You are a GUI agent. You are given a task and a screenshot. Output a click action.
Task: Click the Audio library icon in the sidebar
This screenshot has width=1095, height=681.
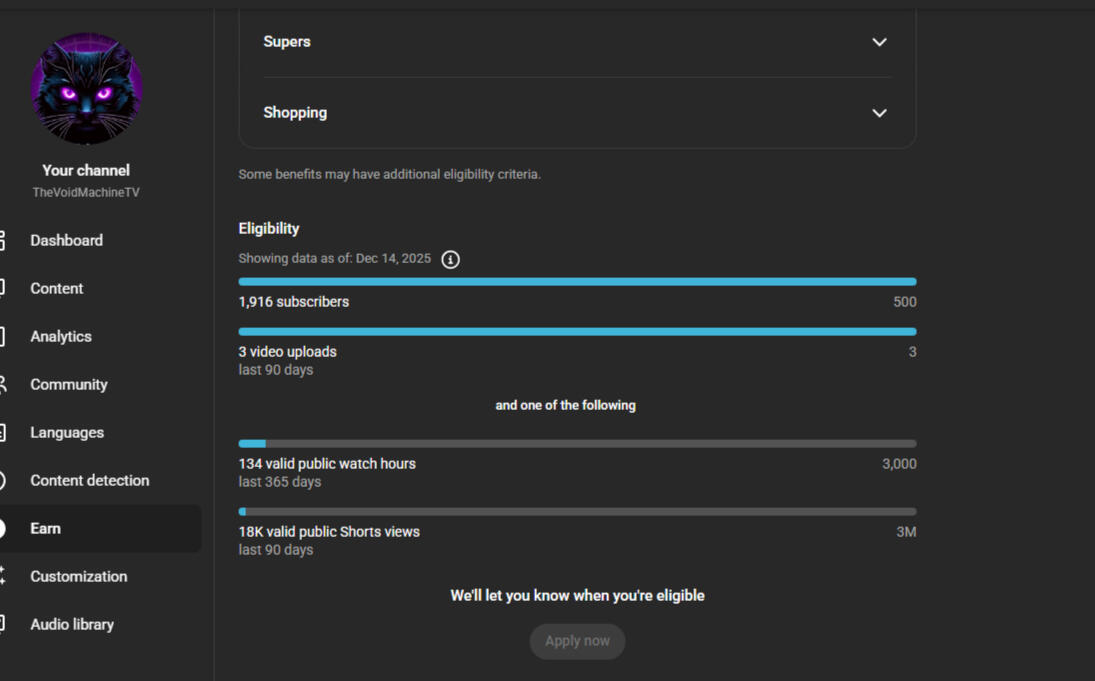[x=3, y=625]
